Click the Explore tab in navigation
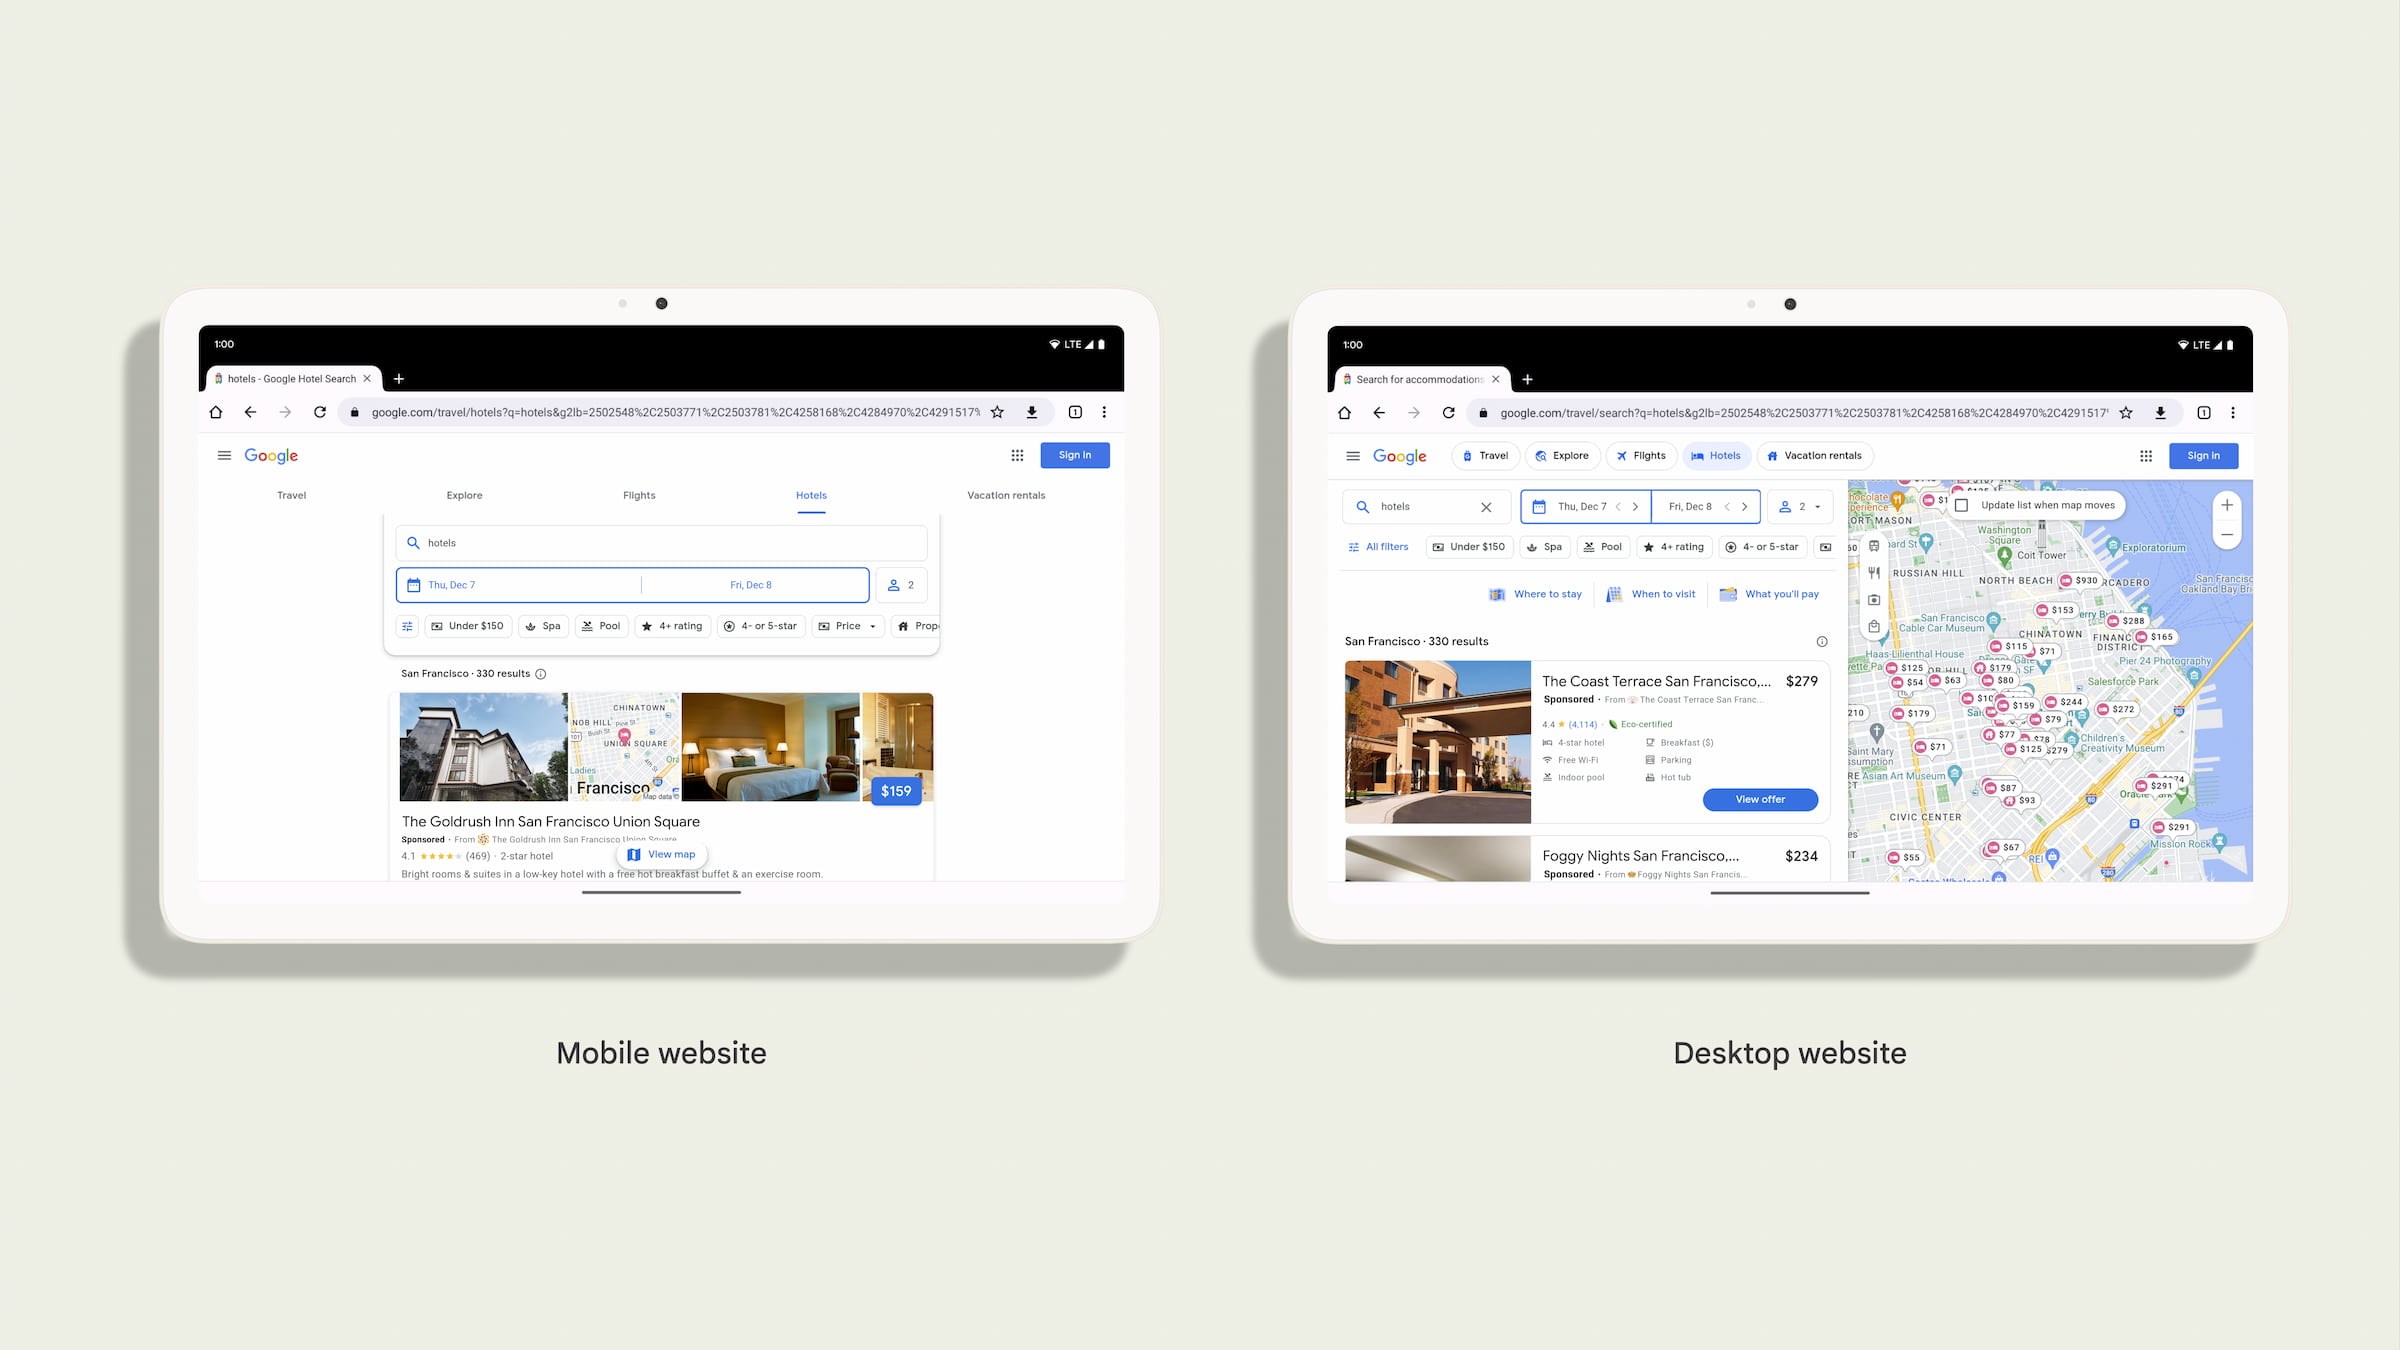Screen dimensions: 2400x1350 [x=463, y=495]
